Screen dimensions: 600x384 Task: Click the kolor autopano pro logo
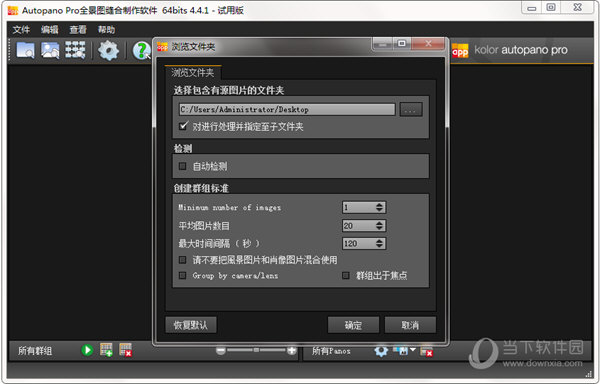(x=510, y=50)
